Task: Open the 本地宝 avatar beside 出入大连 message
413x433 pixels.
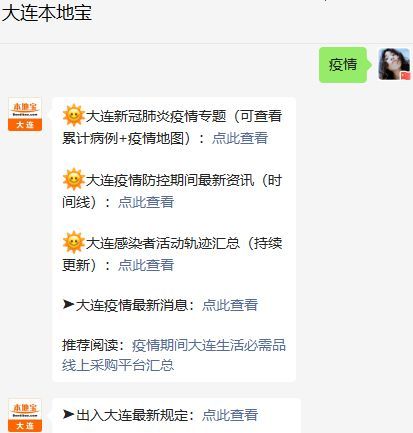Action: click(25, 415)
